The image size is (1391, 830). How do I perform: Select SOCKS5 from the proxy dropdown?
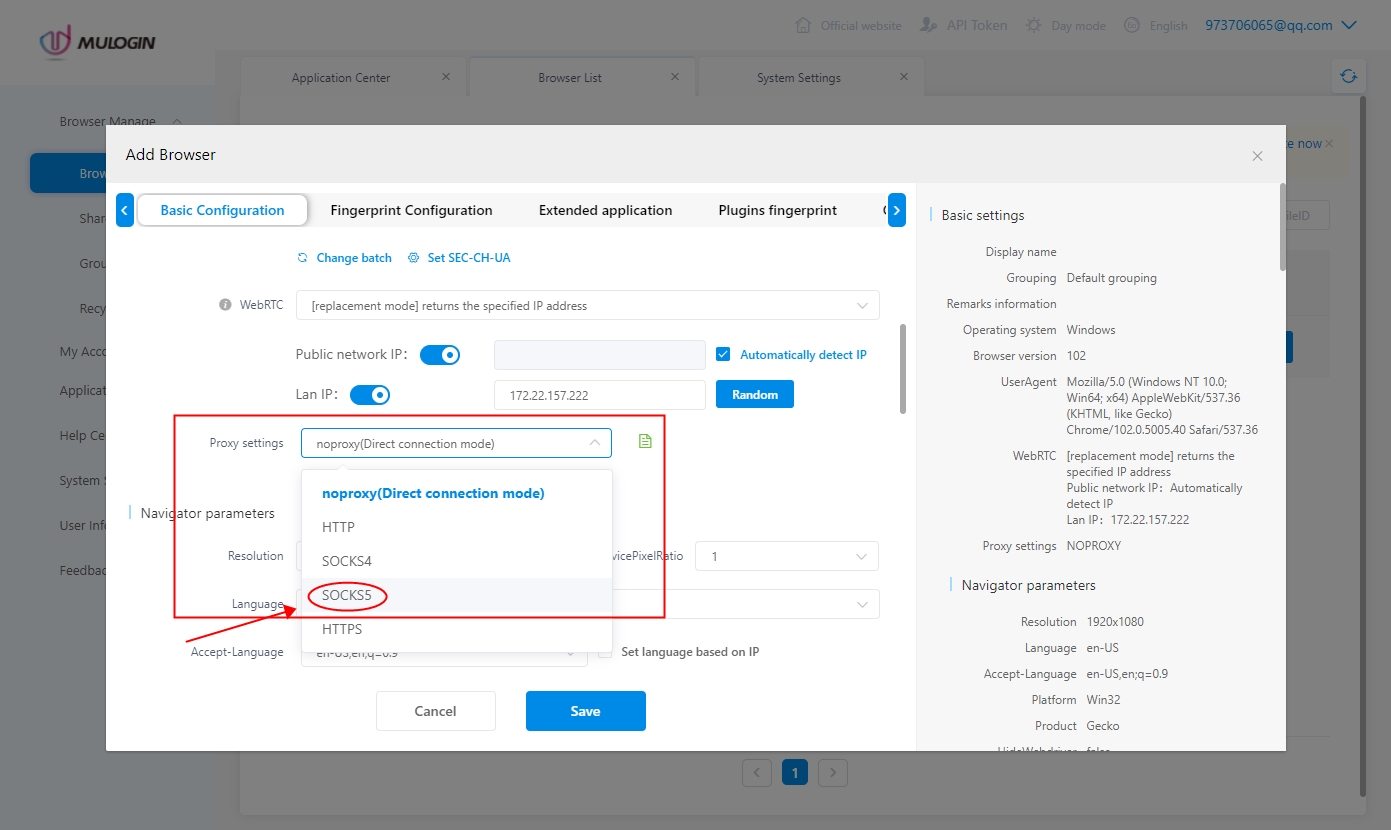[347, 595]
